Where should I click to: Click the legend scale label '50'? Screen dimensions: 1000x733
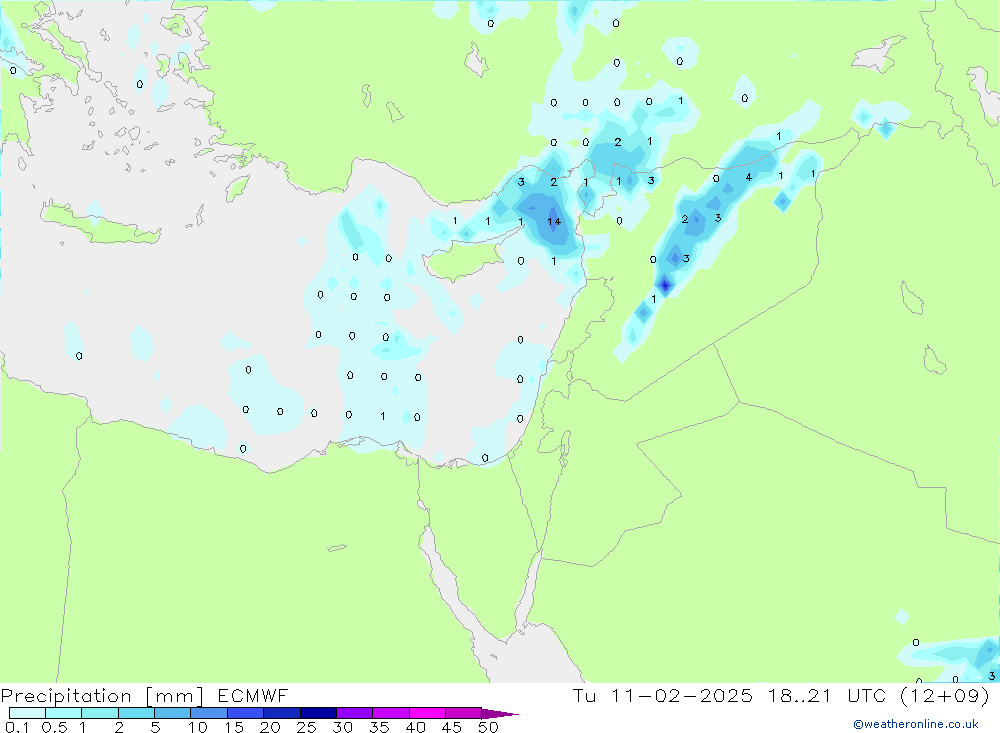[x=488, y=727]
